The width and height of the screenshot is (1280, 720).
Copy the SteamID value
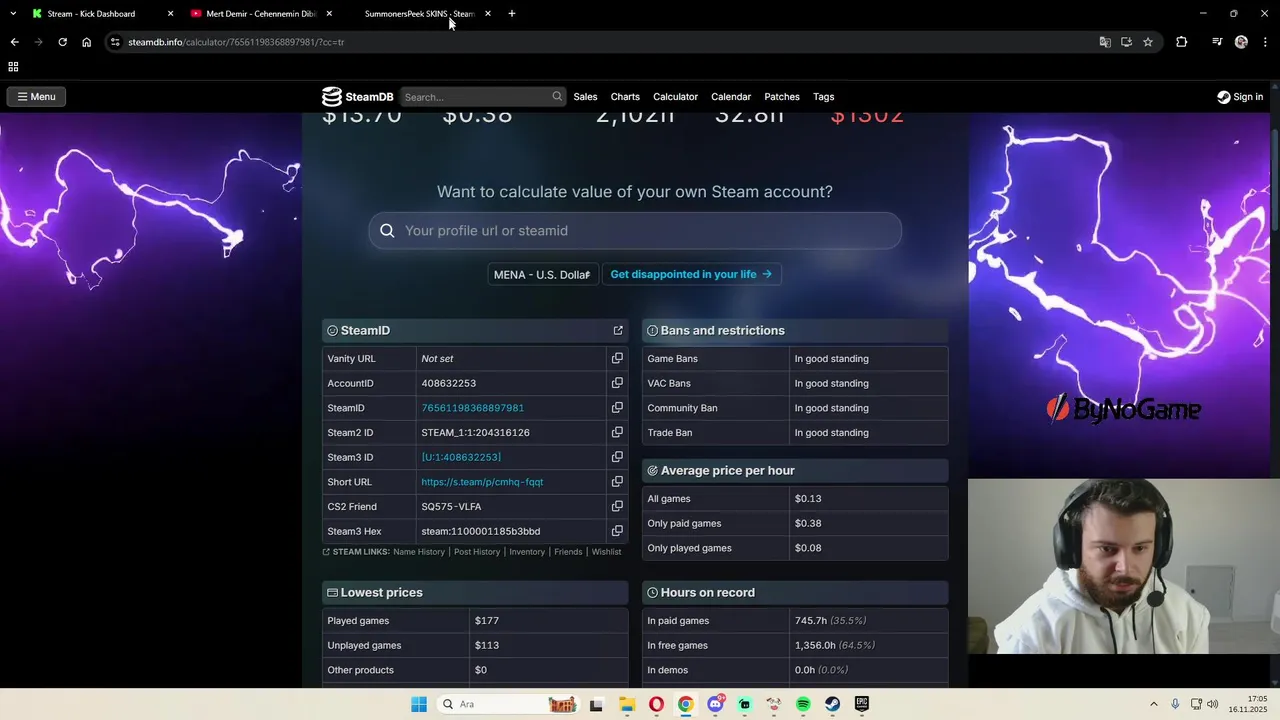(x=617, y=408)
